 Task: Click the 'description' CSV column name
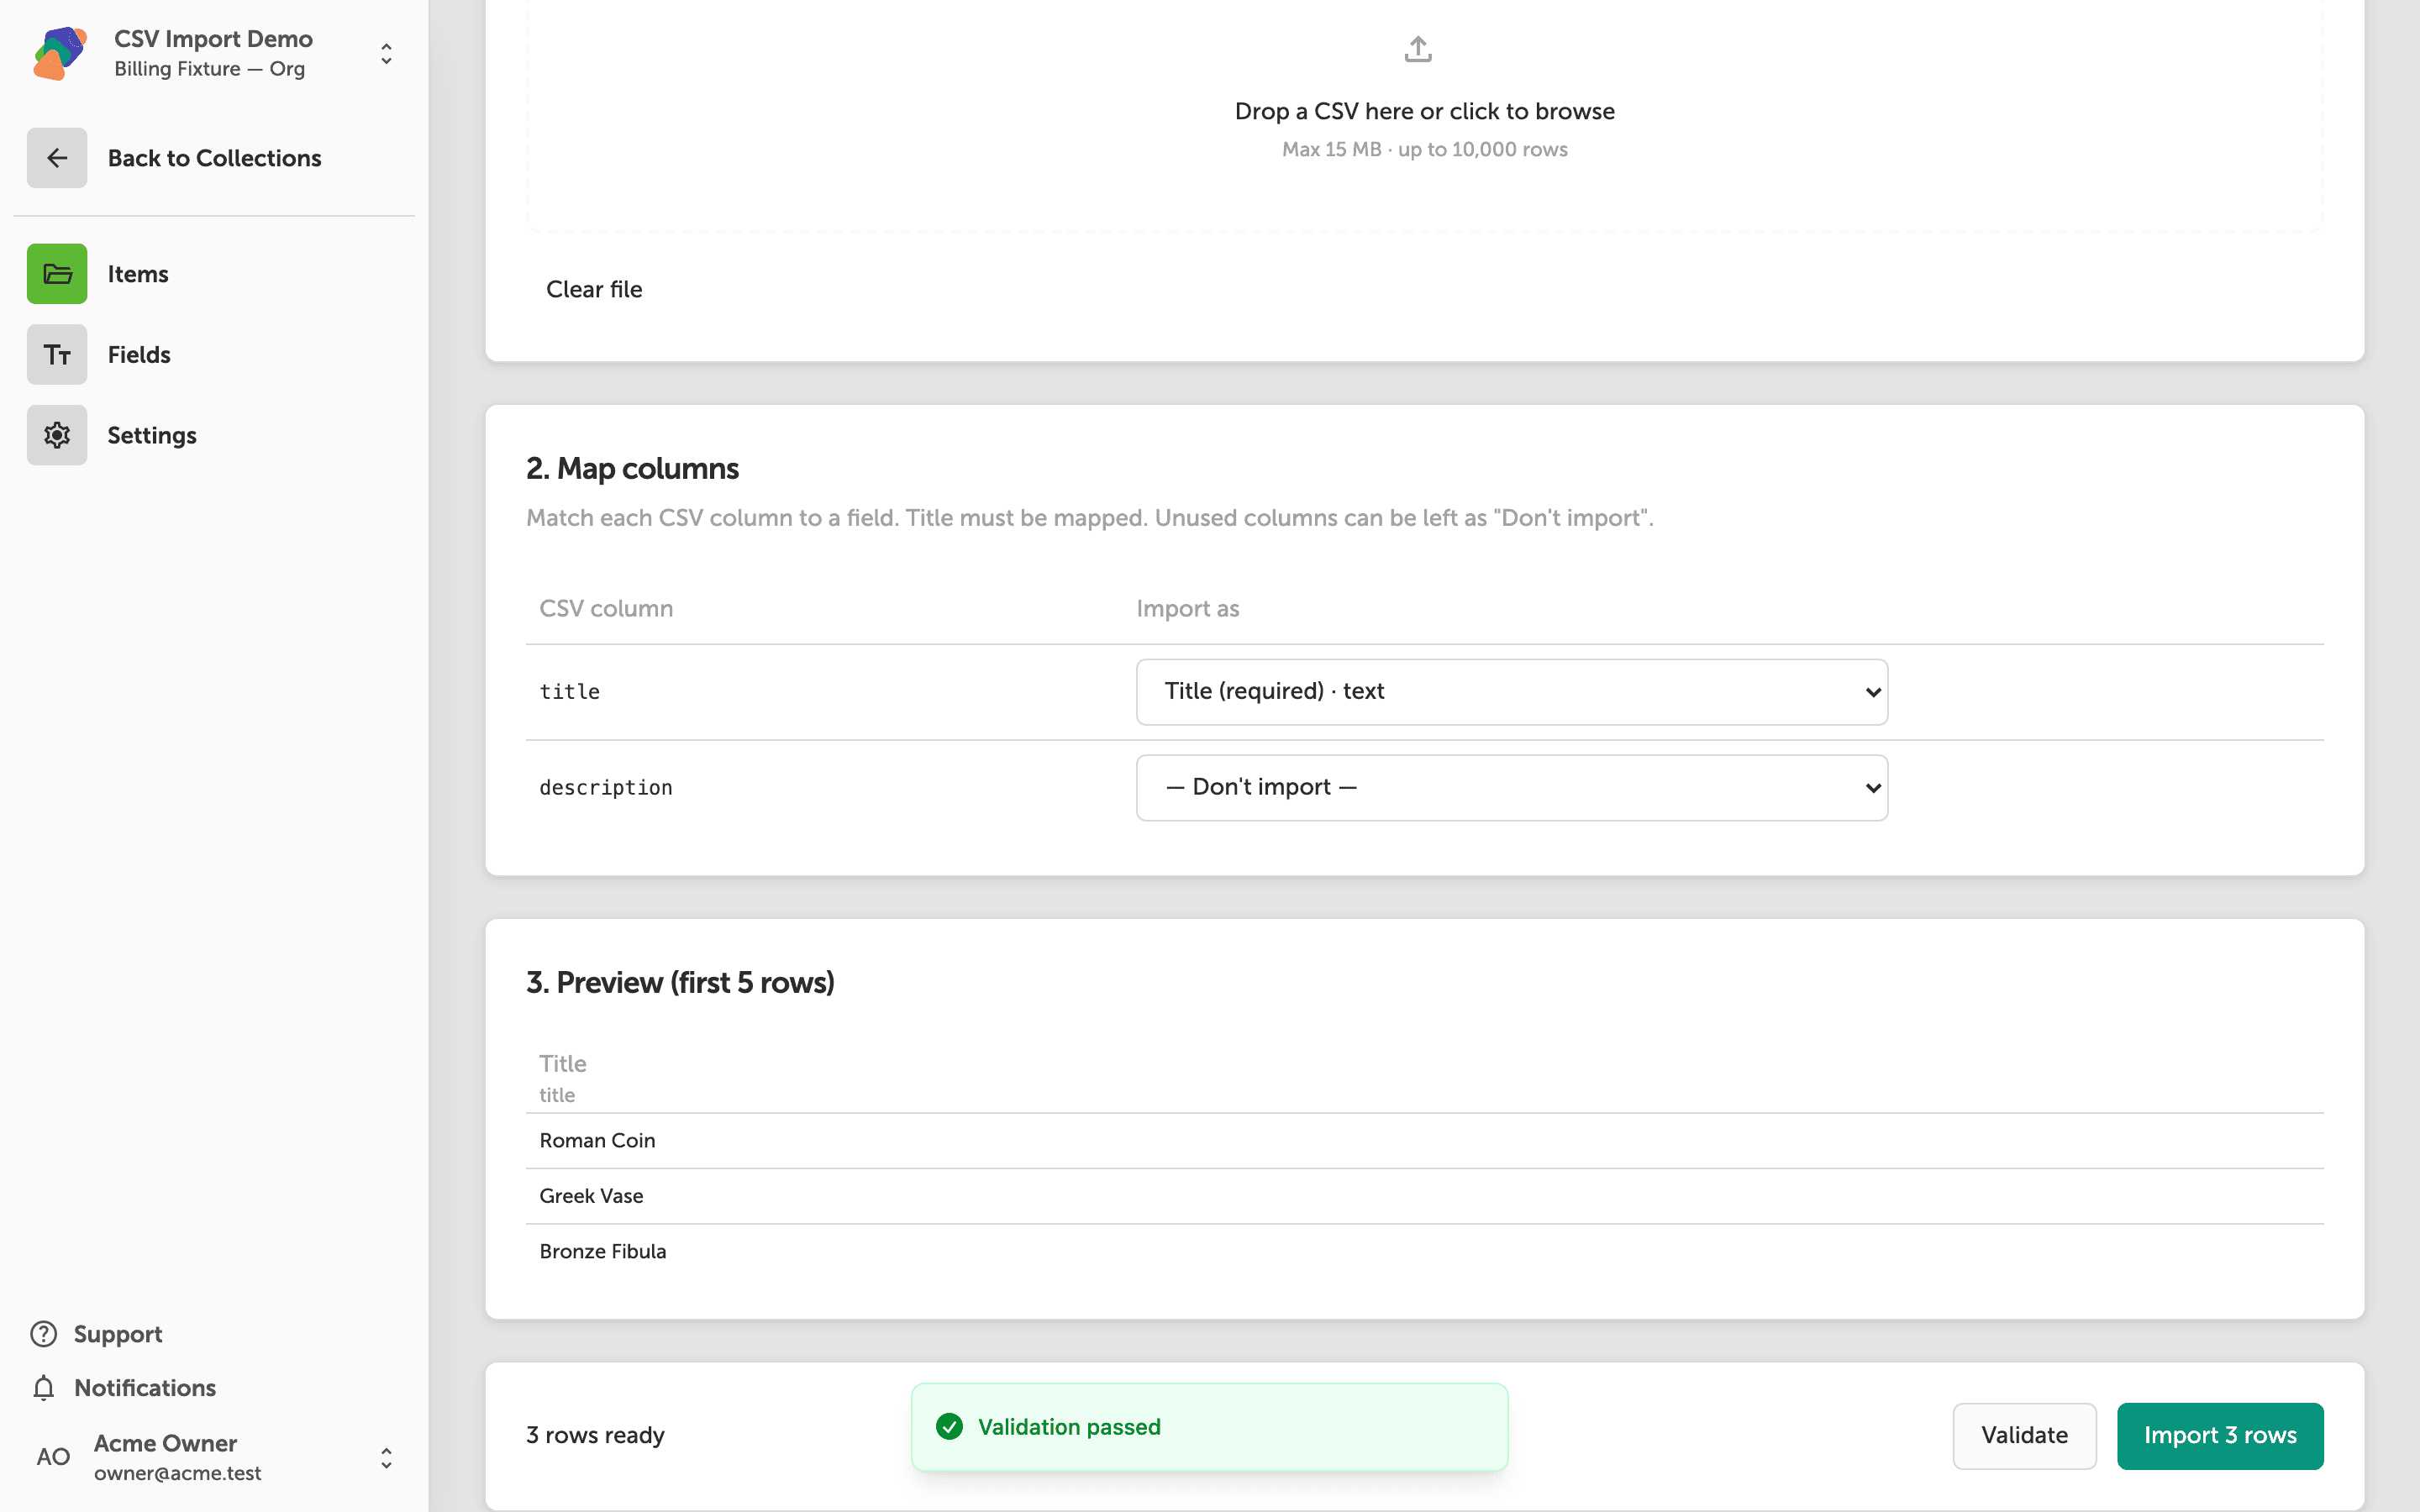[x=606, y=788]
